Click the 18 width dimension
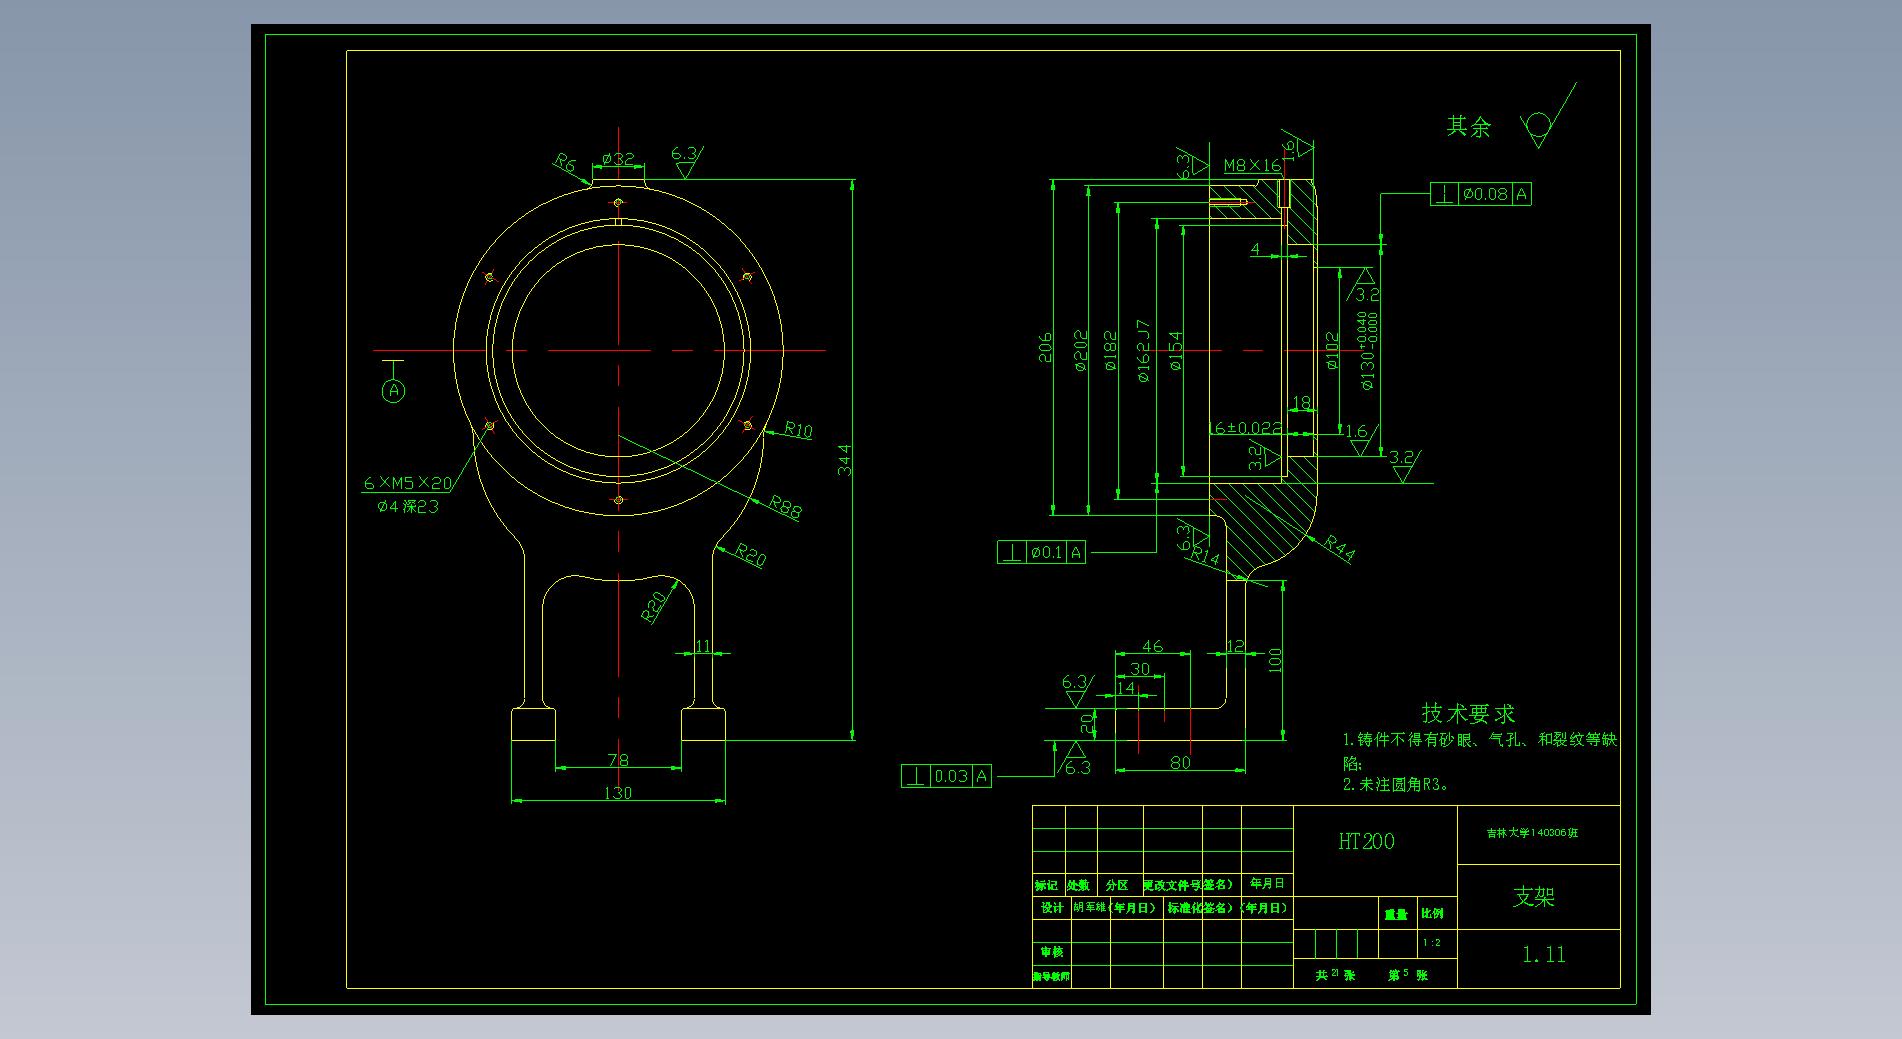 click(x=1301, y=403)
